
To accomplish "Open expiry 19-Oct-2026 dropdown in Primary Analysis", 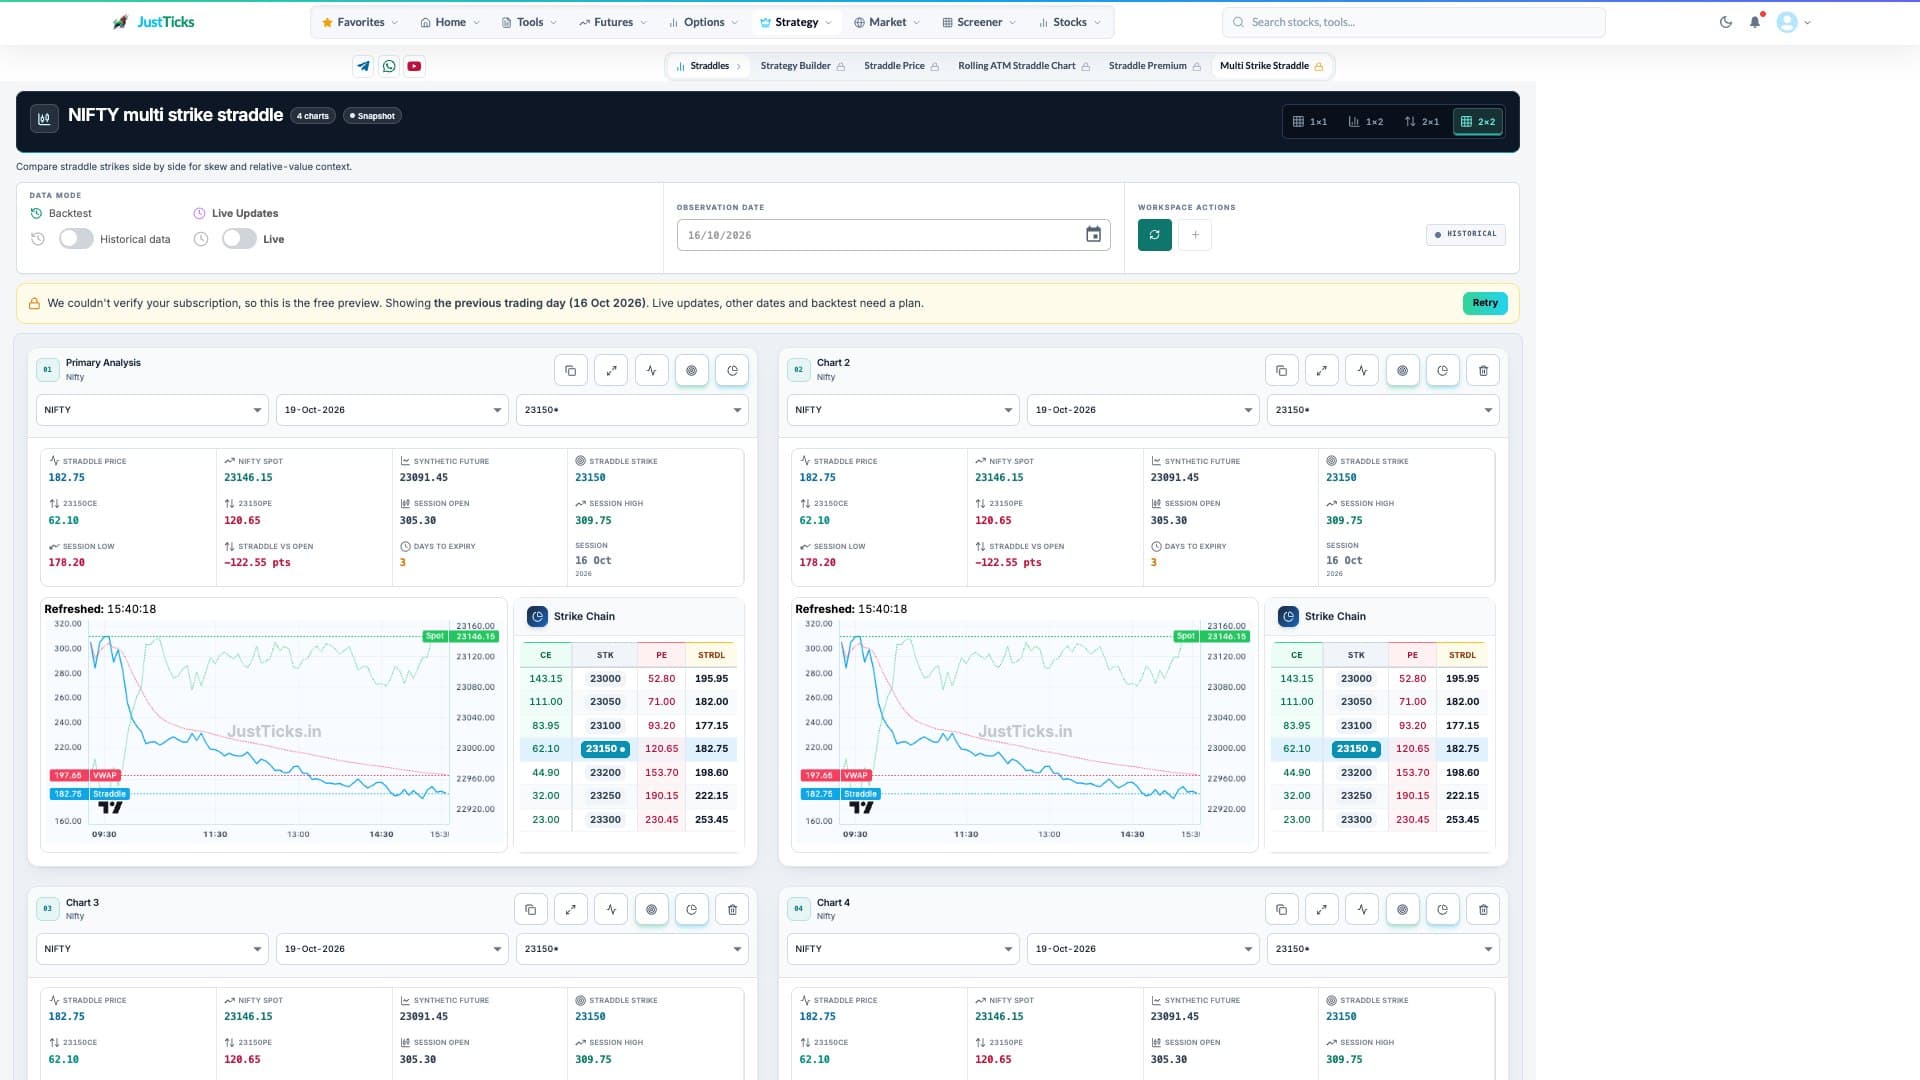I will point(392,410).
